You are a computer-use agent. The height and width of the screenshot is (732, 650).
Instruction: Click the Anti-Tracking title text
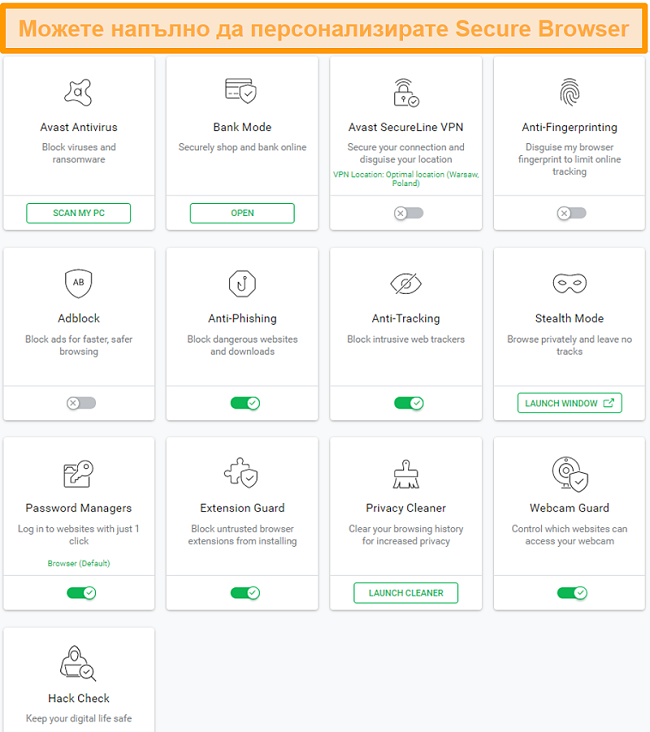(x=406, y=318)
